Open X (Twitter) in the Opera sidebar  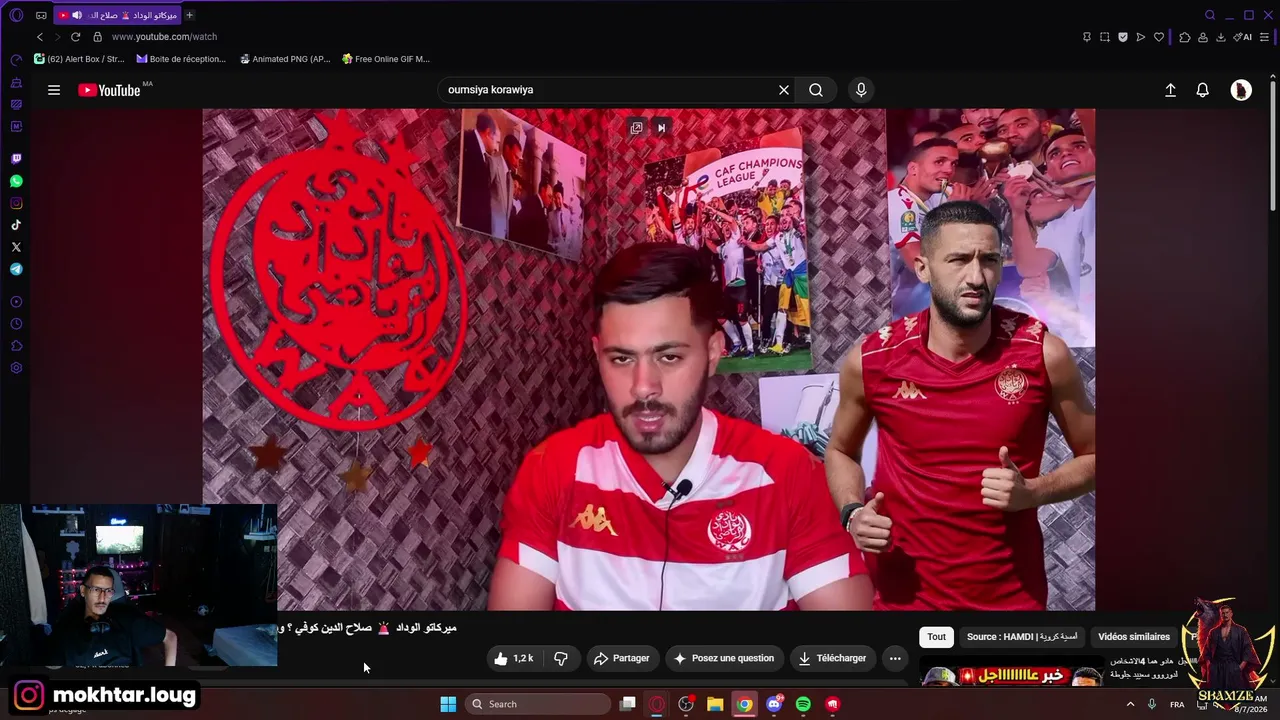[x=16, y=247]
